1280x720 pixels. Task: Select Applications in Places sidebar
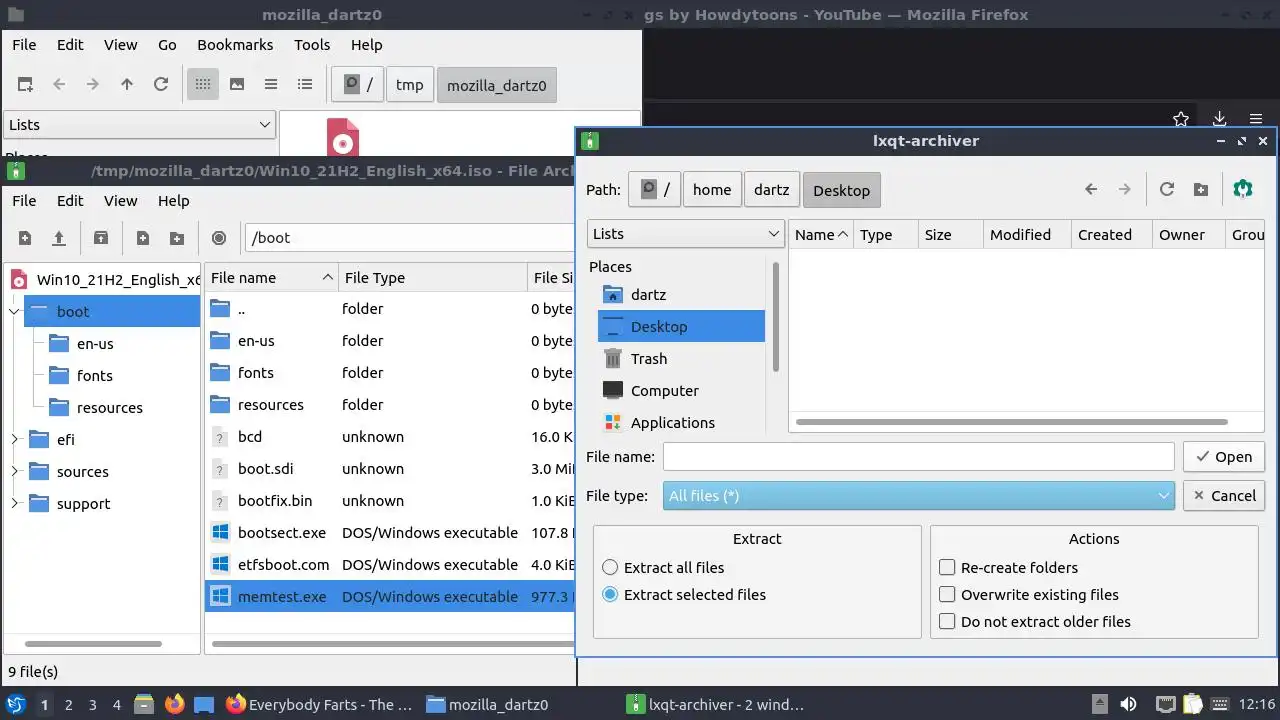point(682,423)
